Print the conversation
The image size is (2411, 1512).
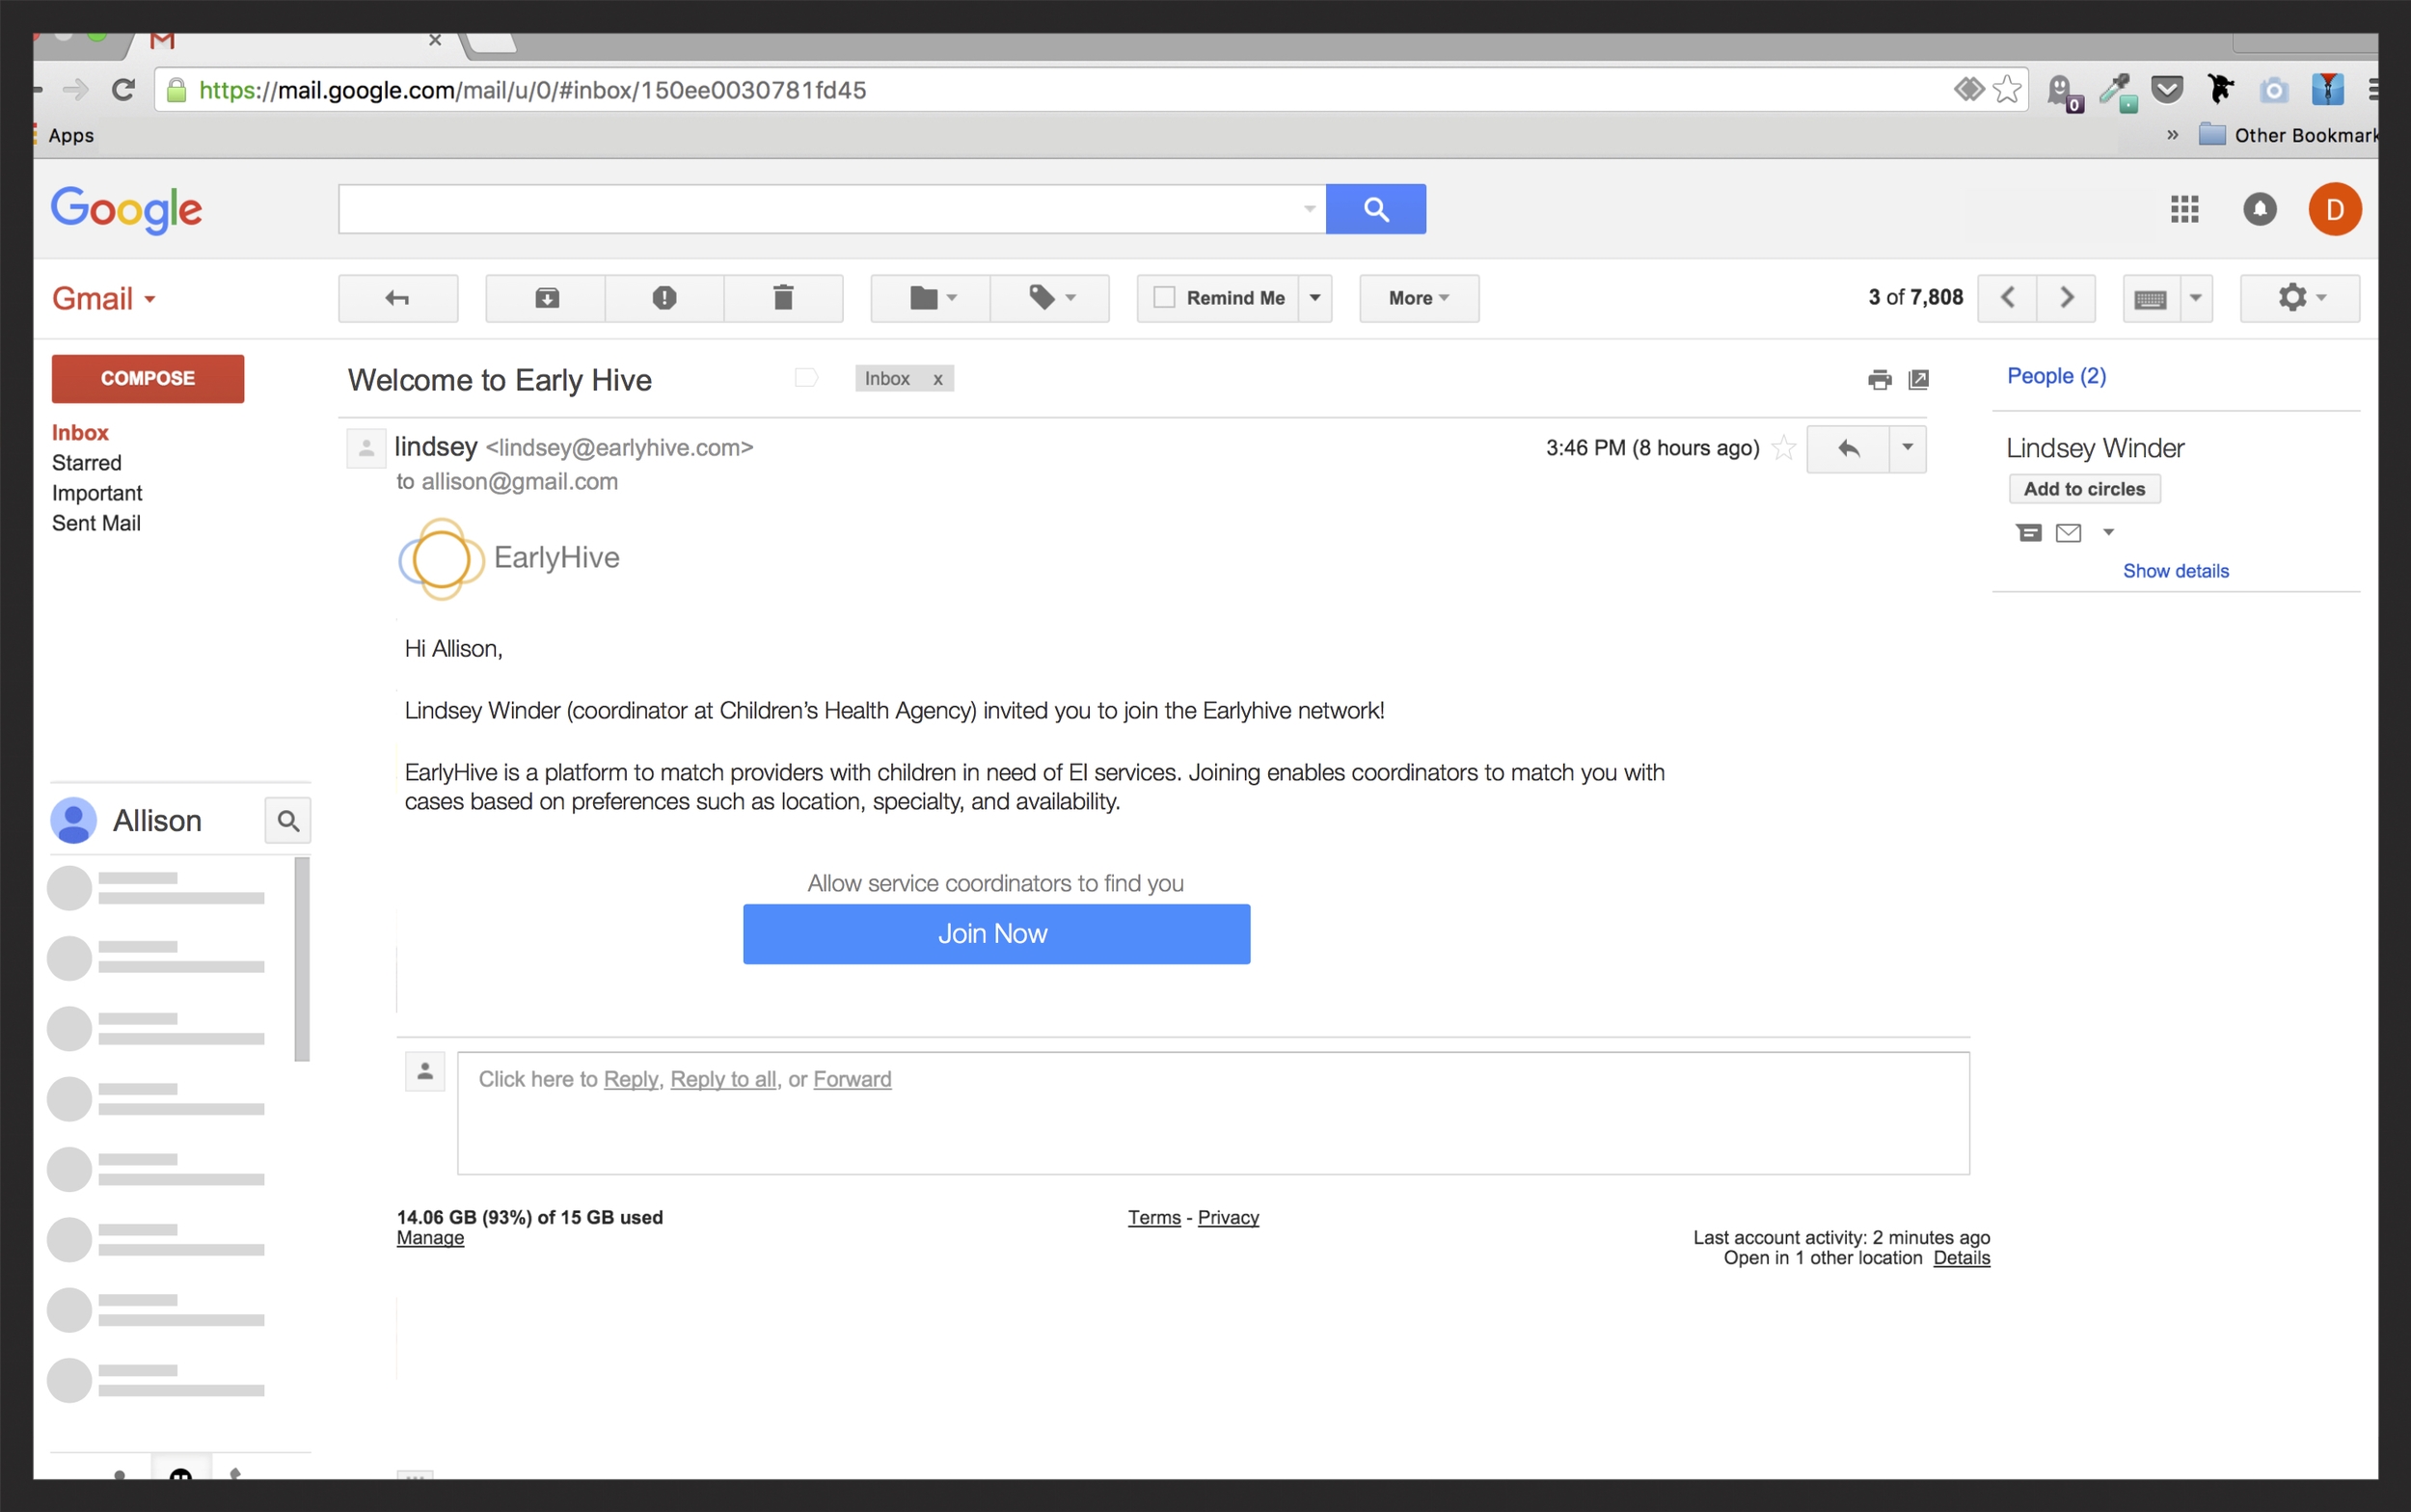pyautogui.click(x=1879, y=379)
